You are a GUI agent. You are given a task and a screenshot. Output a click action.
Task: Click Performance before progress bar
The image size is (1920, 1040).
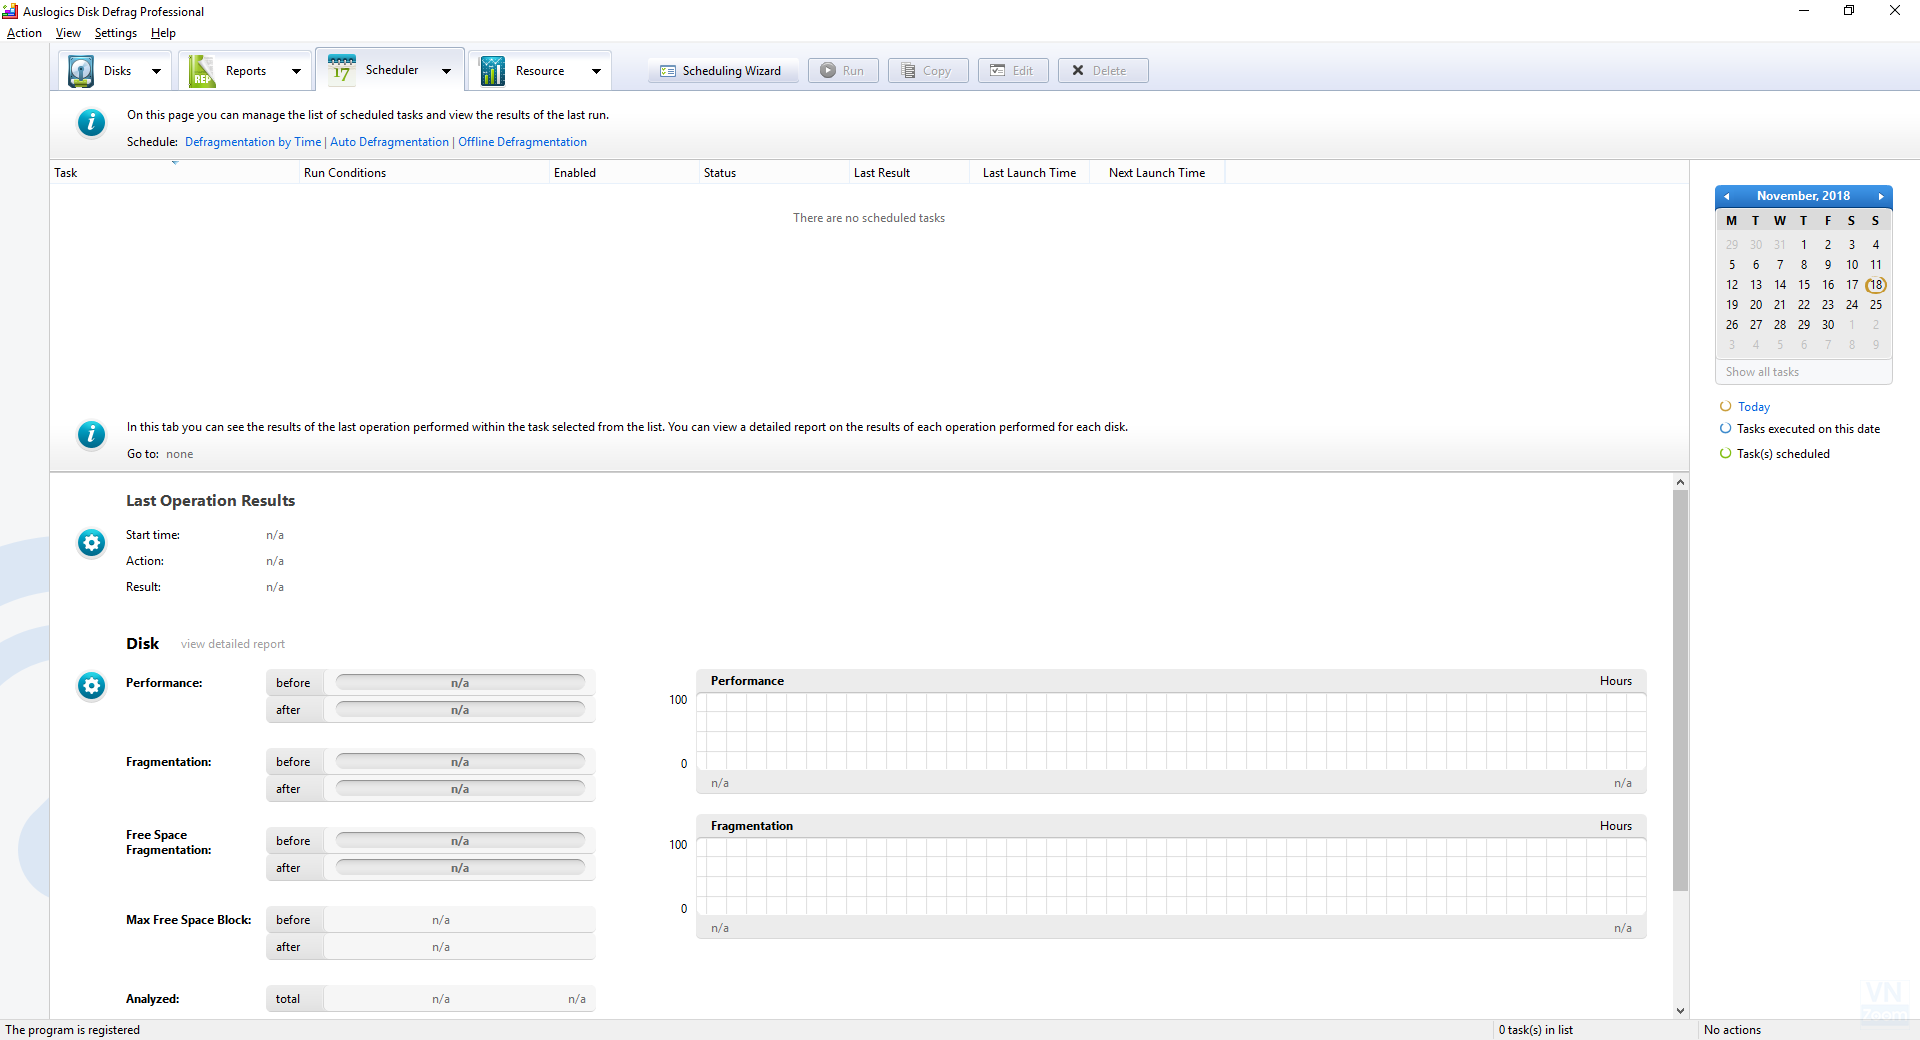(460, 683)
